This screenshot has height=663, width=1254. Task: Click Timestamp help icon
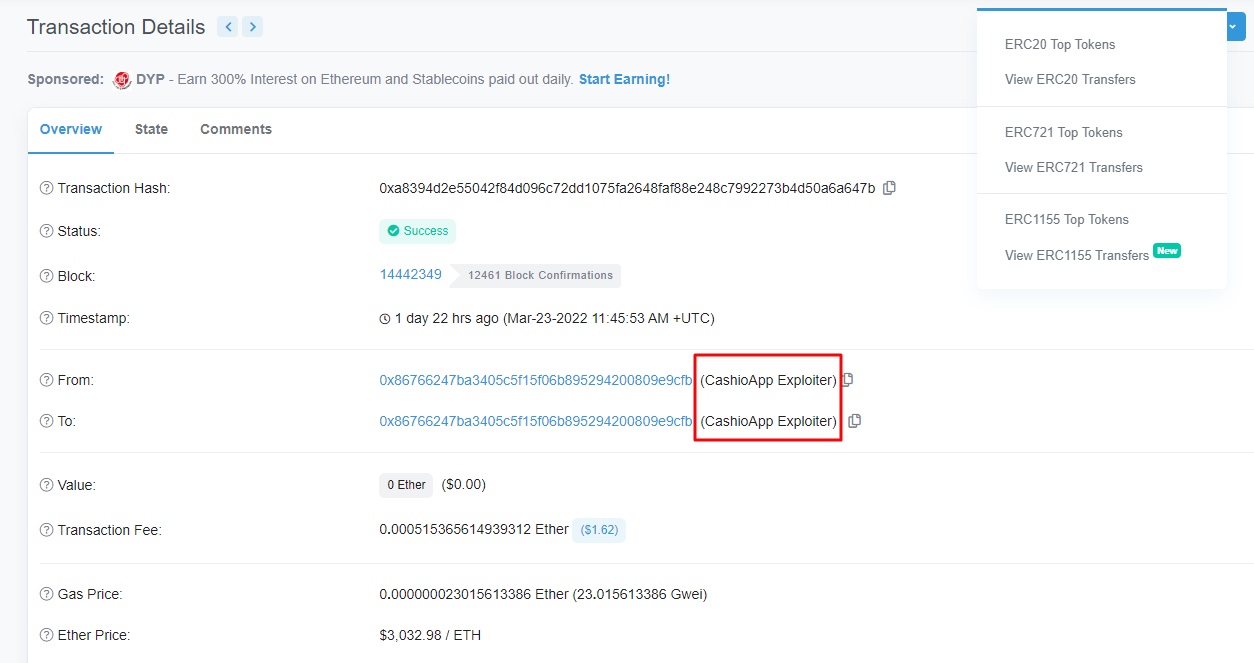click(46, 318)
